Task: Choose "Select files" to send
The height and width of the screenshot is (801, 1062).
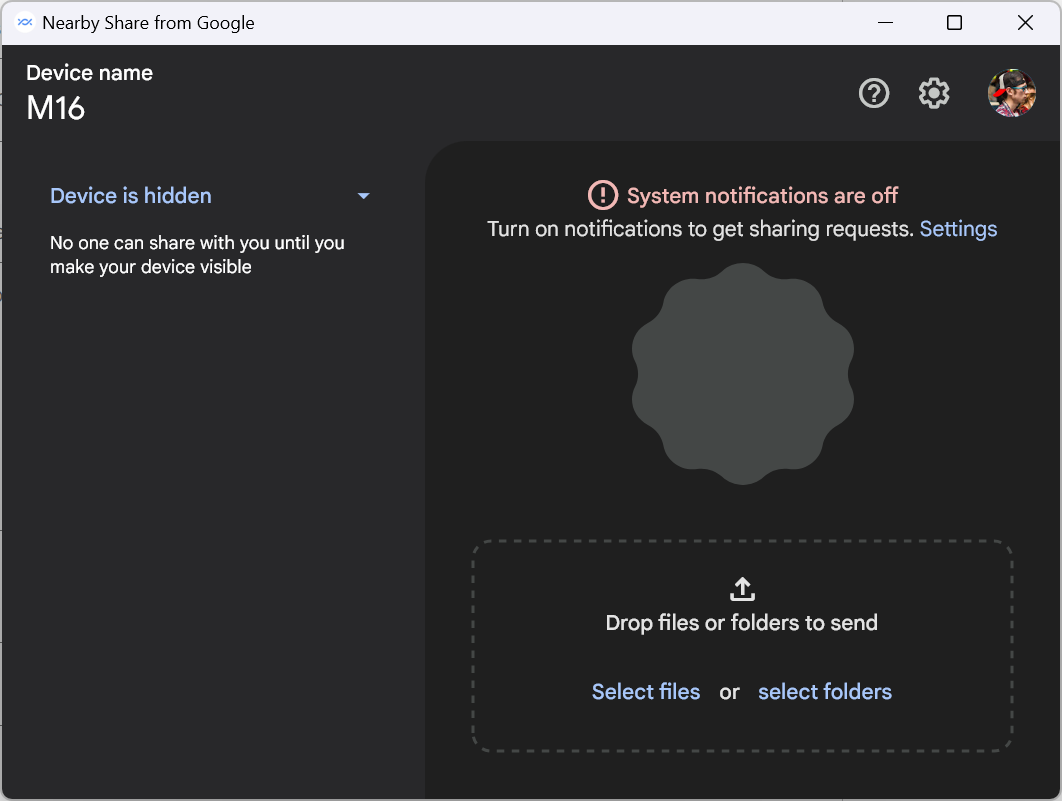Action: point(646,692)
